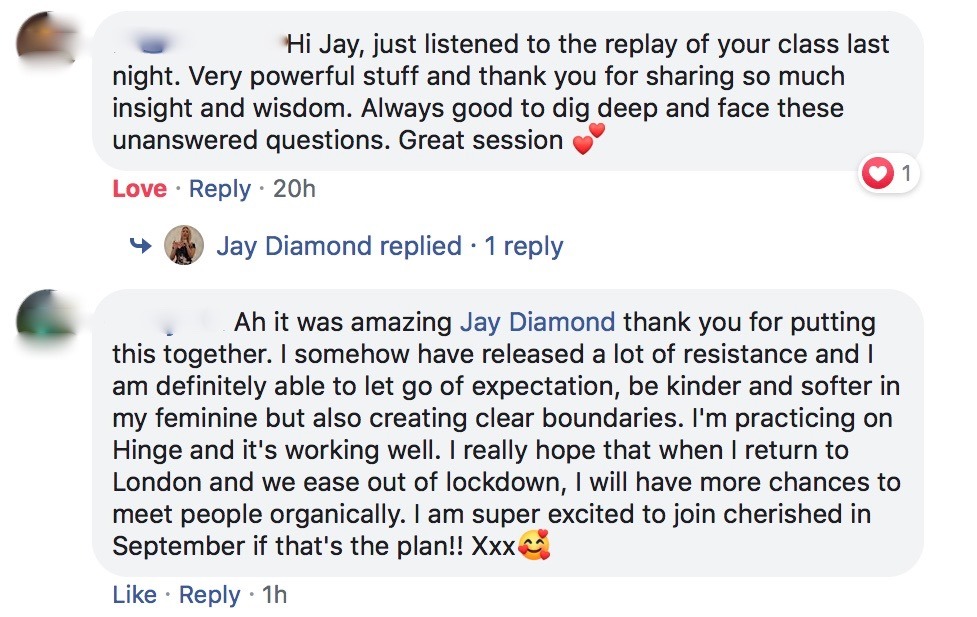Click the red heart reaction count badge

click(x=888, y=174)
